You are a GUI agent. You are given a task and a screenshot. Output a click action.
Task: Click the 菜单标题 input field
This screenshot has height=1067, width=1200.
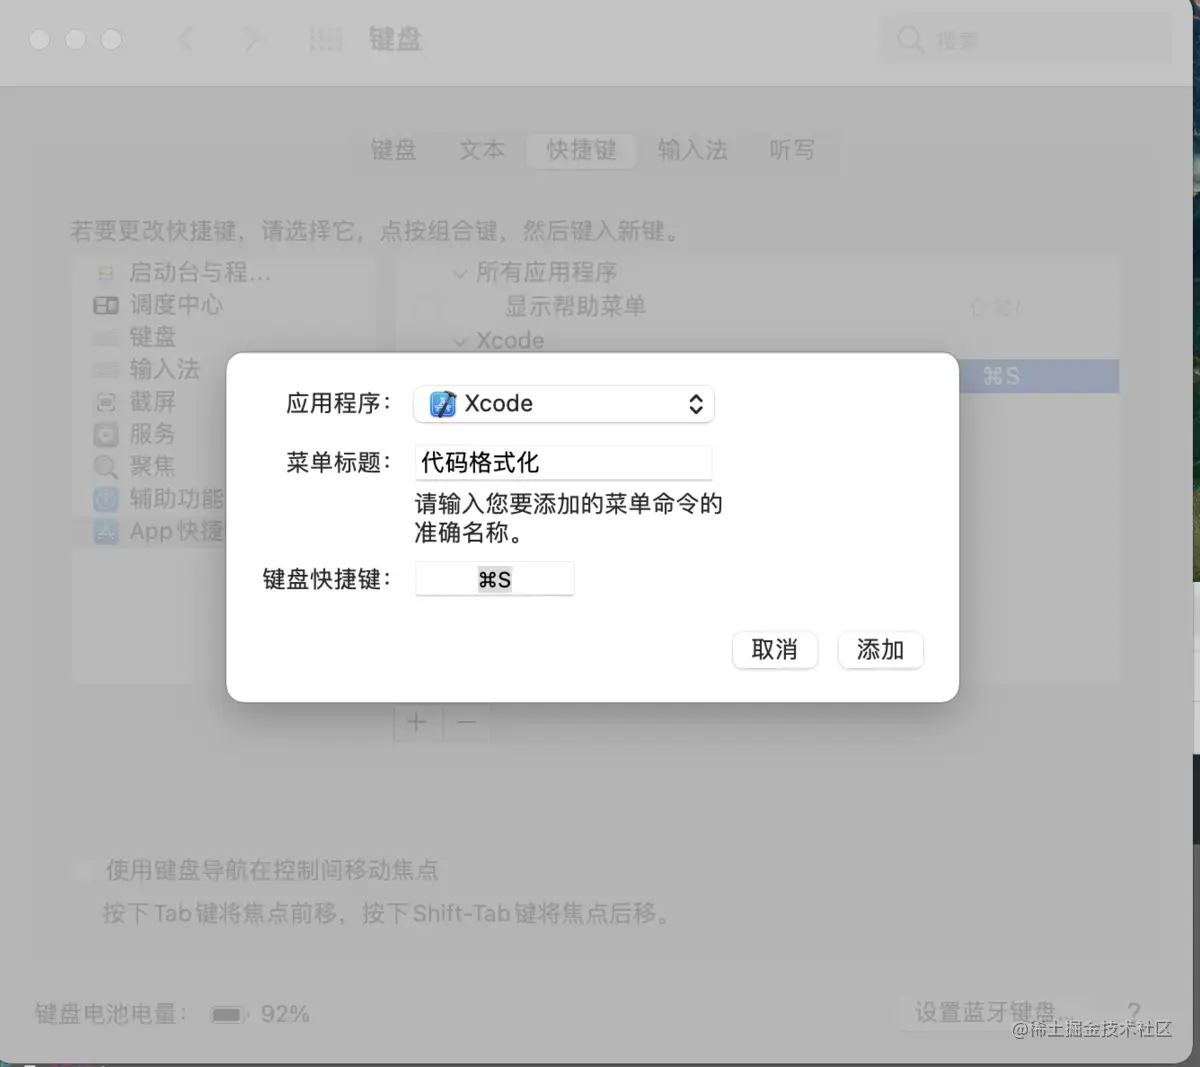pos(563,462)
